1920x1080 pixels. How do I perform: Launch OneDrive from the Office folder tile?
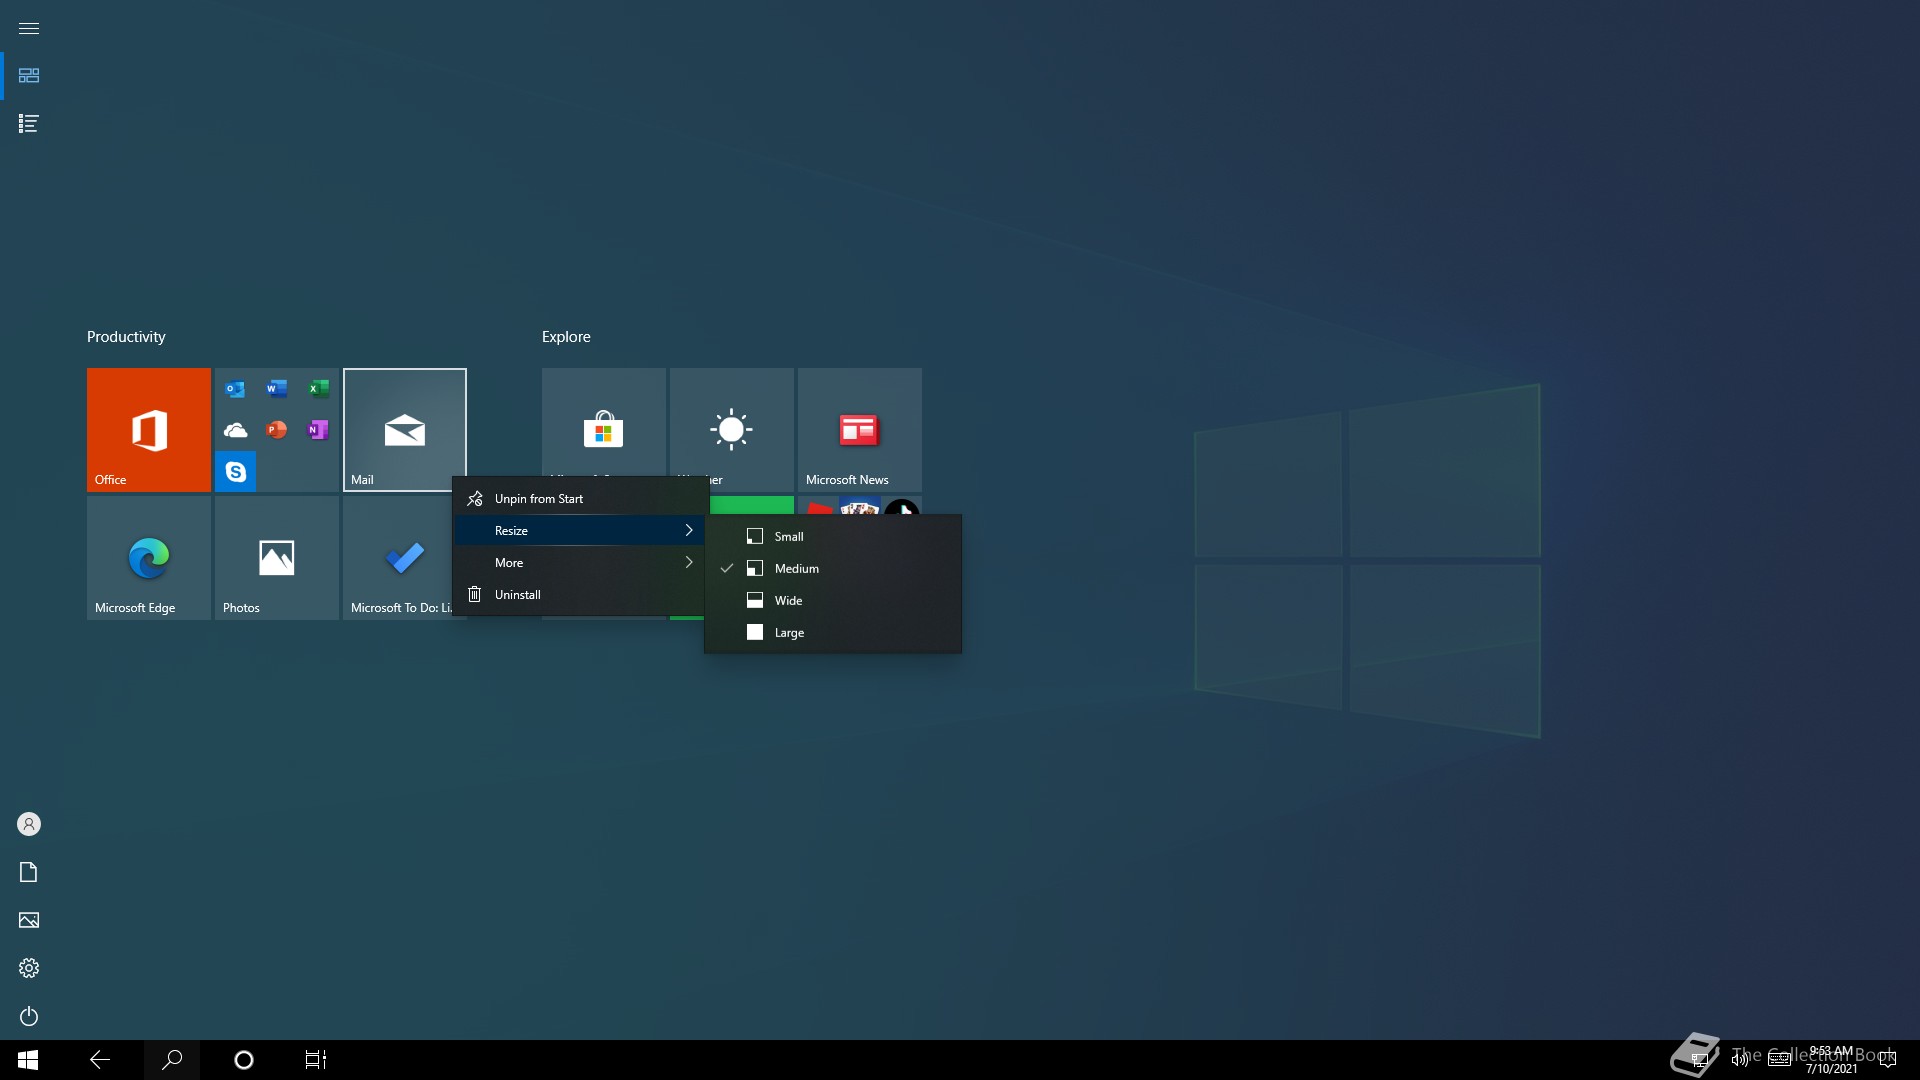coord(235,430)
